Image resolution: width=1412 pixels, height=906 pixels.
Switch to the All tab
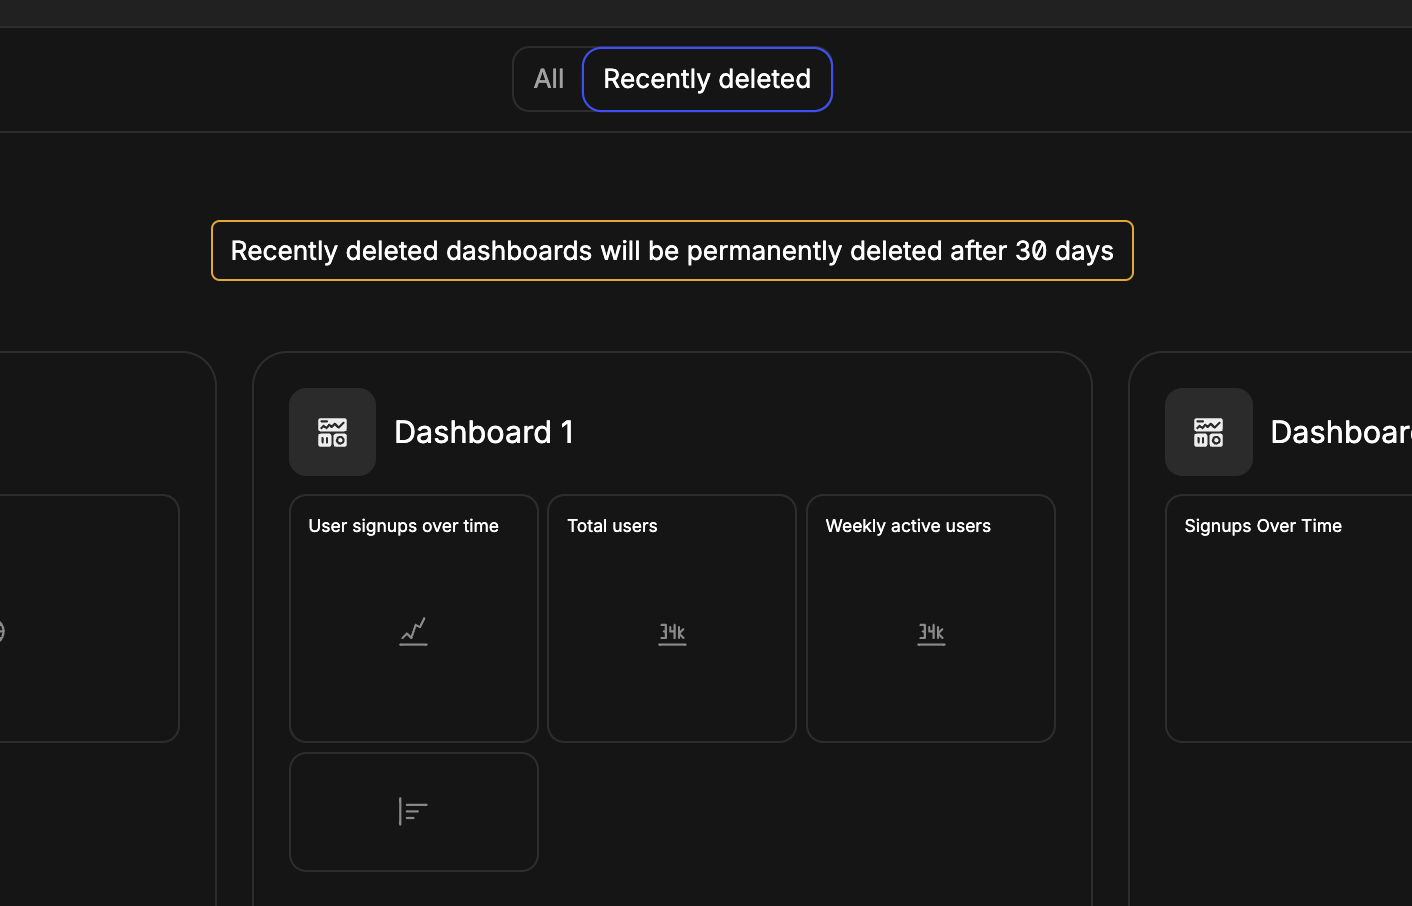tap(548, 79)
